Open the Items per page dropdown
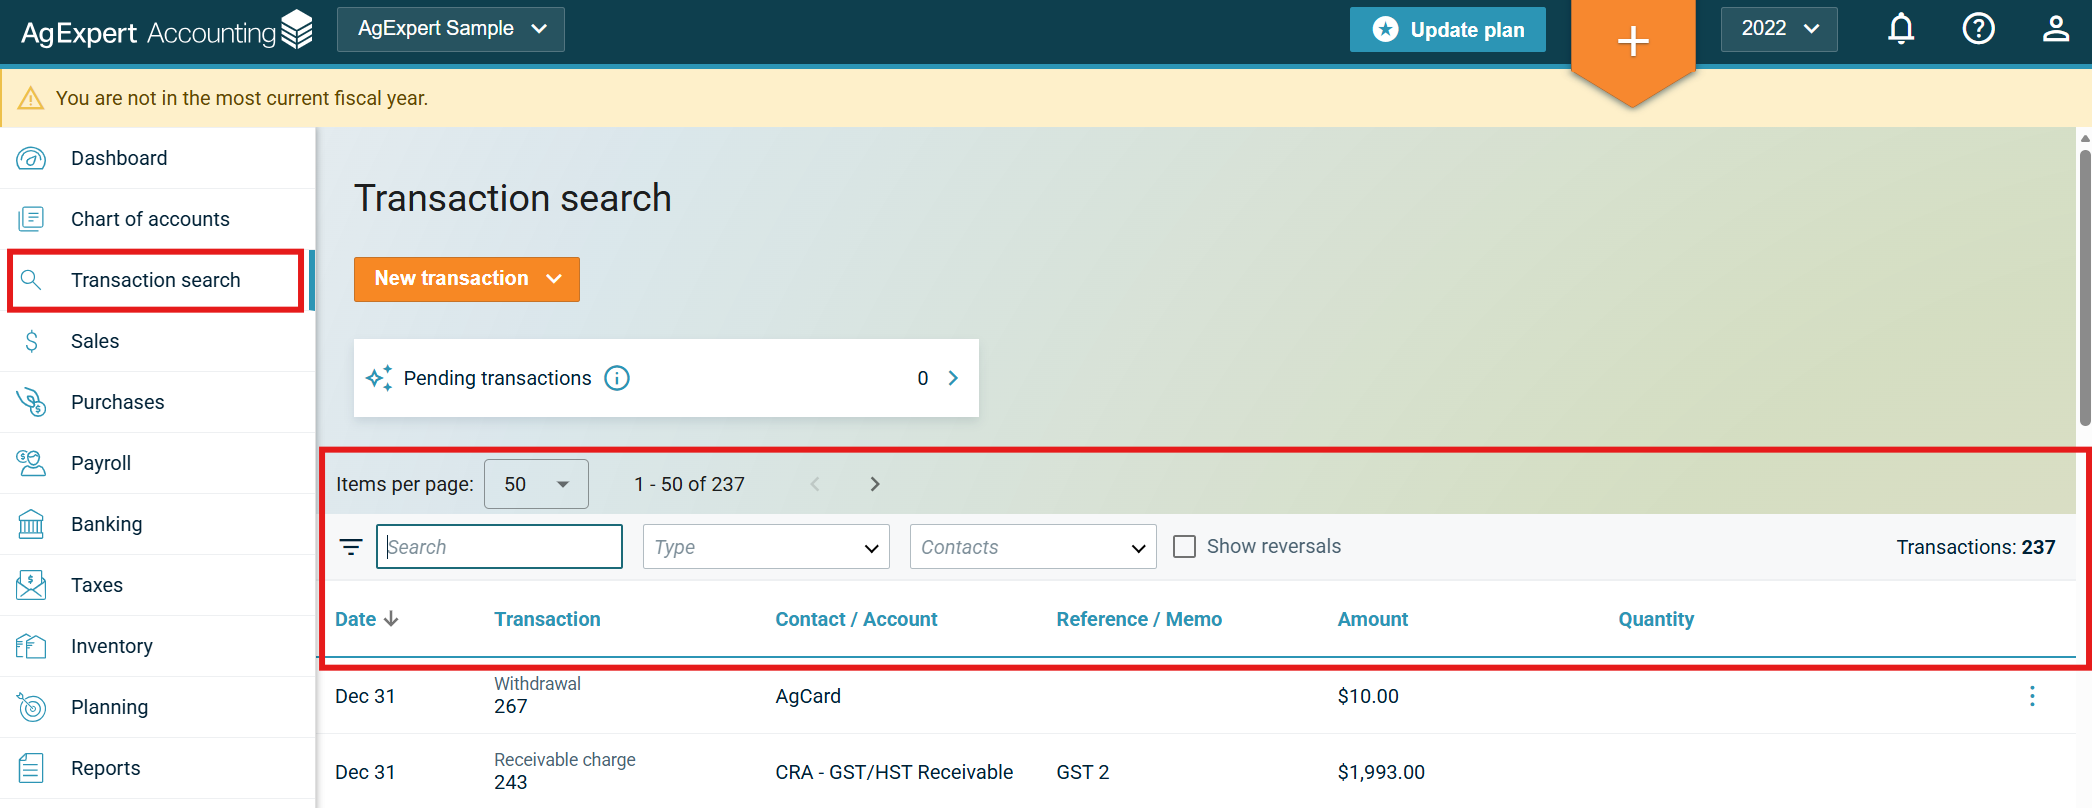The height and width of the screenshot is (808, 2092). tap(536, 484)
